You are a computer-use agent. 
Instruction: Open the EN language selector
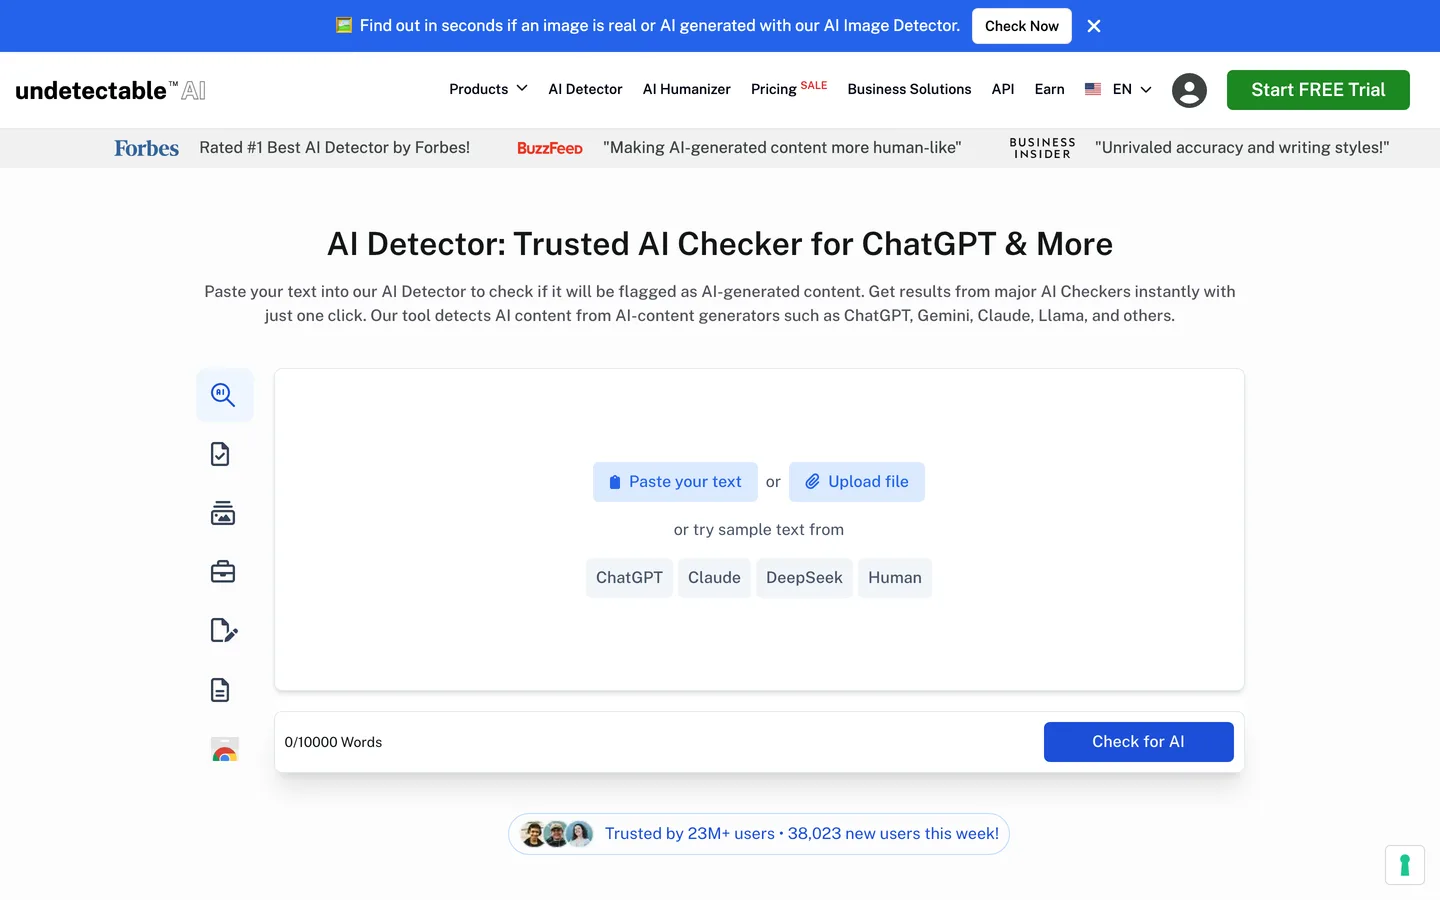[x=1132, y=89]
